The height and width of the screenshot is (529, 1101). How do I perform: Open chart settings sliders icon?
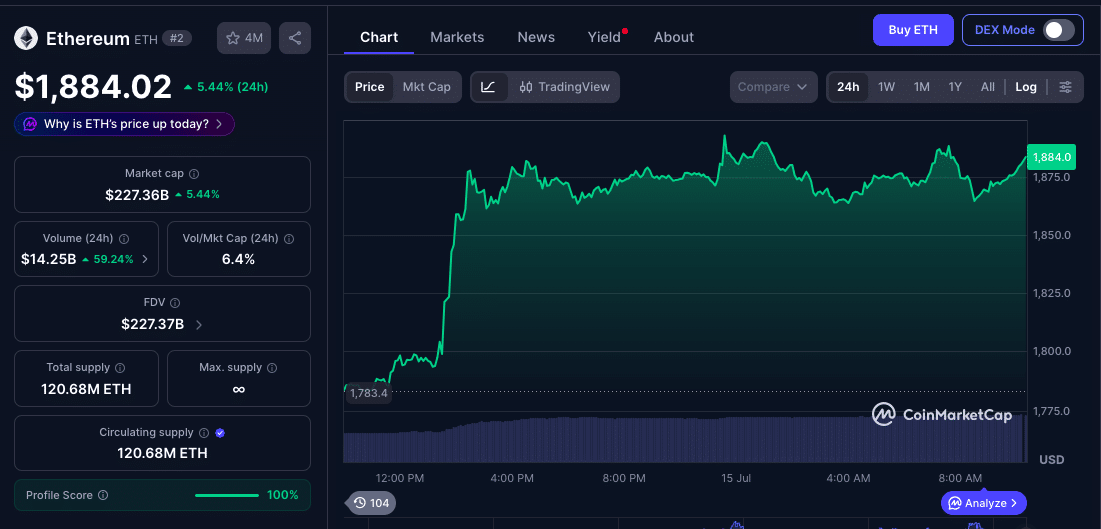coord(1066,87)
